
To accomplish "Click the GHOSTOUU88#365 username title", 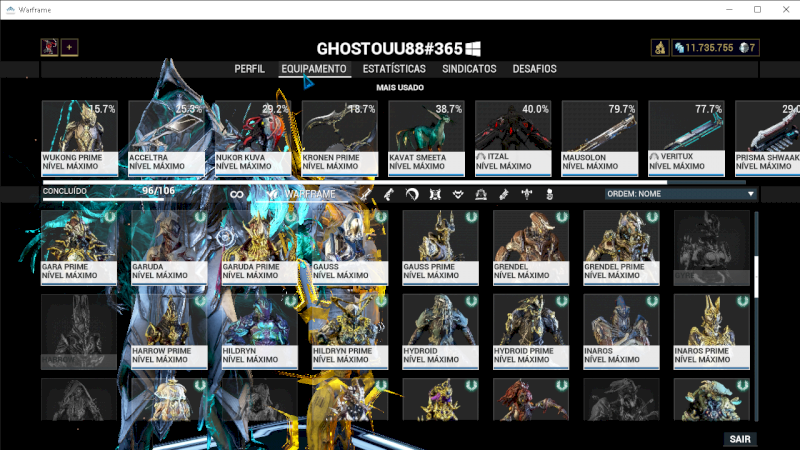I will (x=389, y=49).
